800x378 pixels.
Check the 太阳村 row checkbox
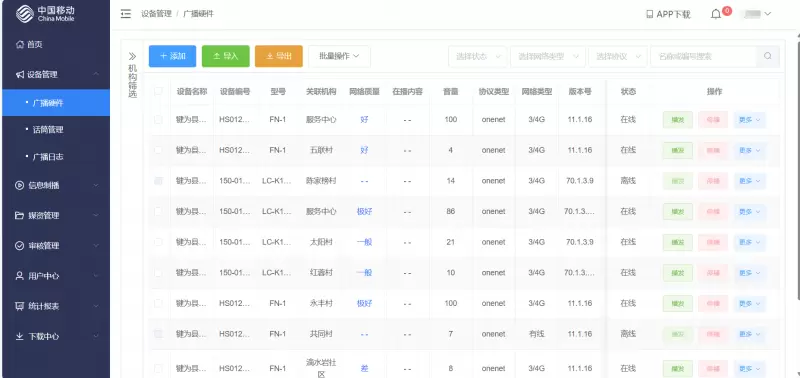point(158,242)
